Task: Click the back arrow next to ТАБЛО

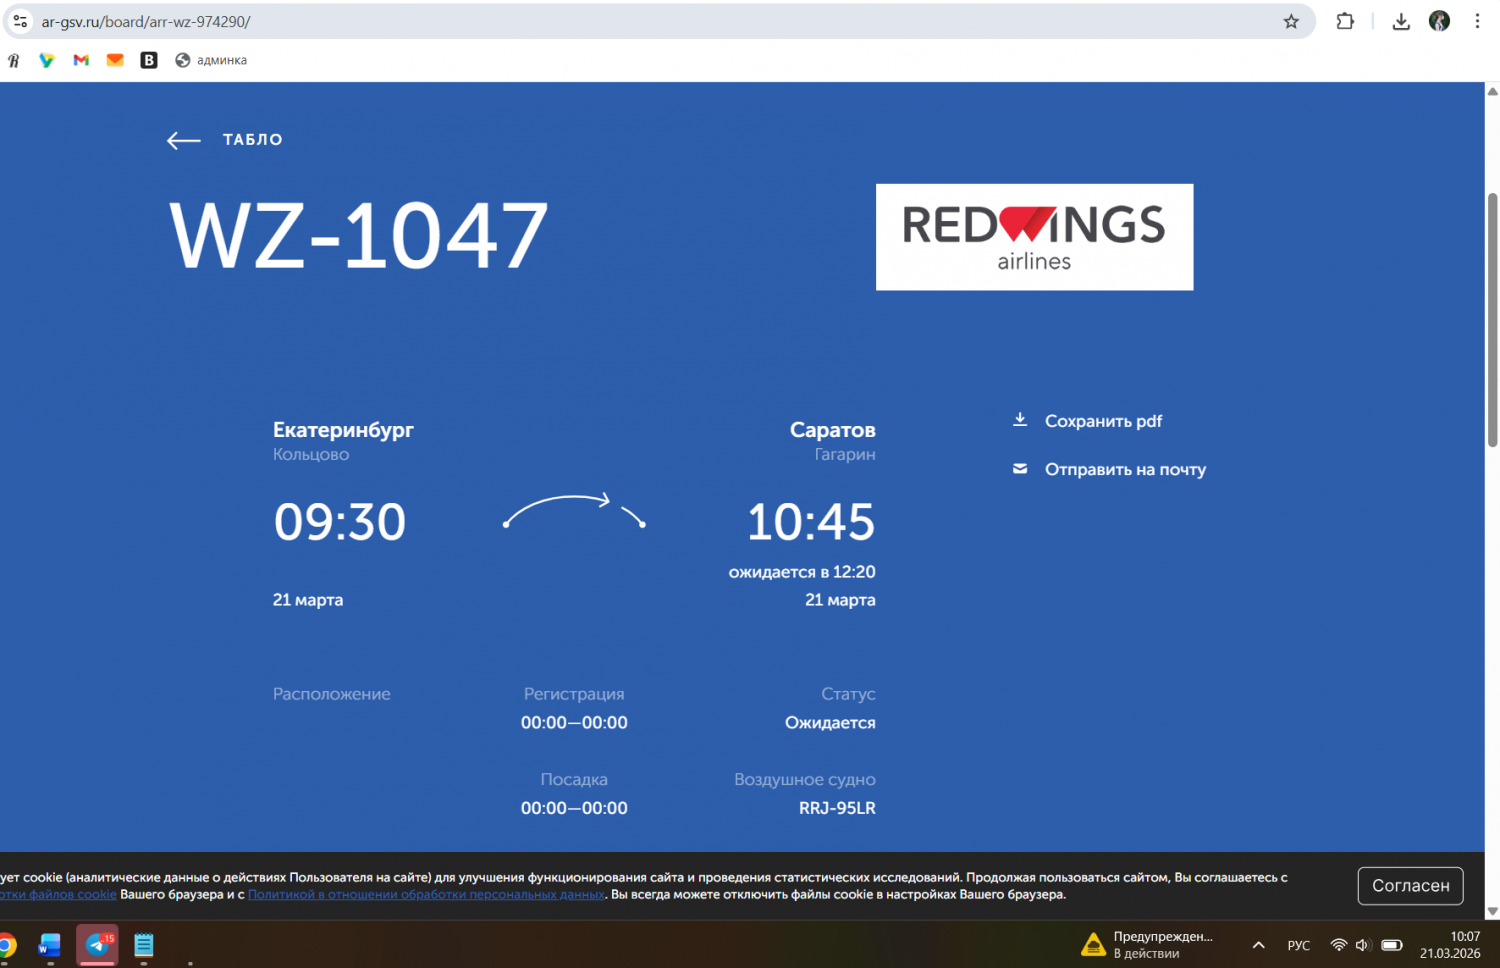Action: (x=183, y=141)
